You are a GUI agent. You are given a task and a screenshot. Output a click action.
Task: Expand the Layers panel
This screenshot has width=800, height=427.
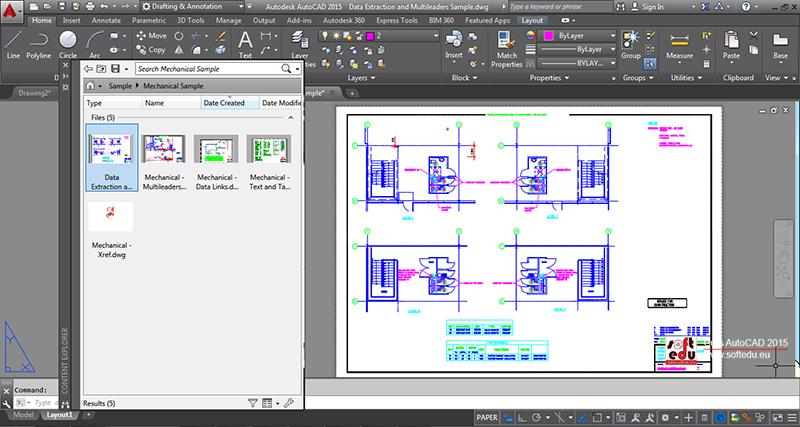click(x=361, y=78)
